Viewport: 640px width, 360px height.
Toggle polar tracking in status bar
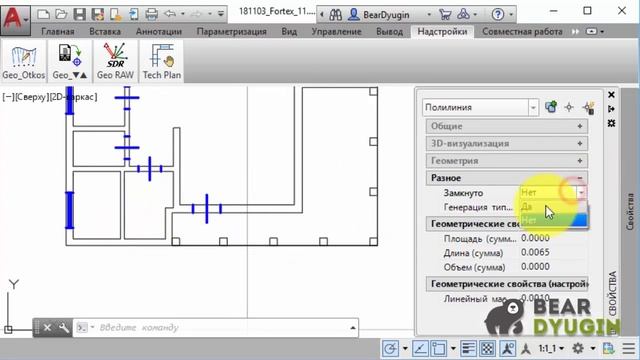coord(390,348)
